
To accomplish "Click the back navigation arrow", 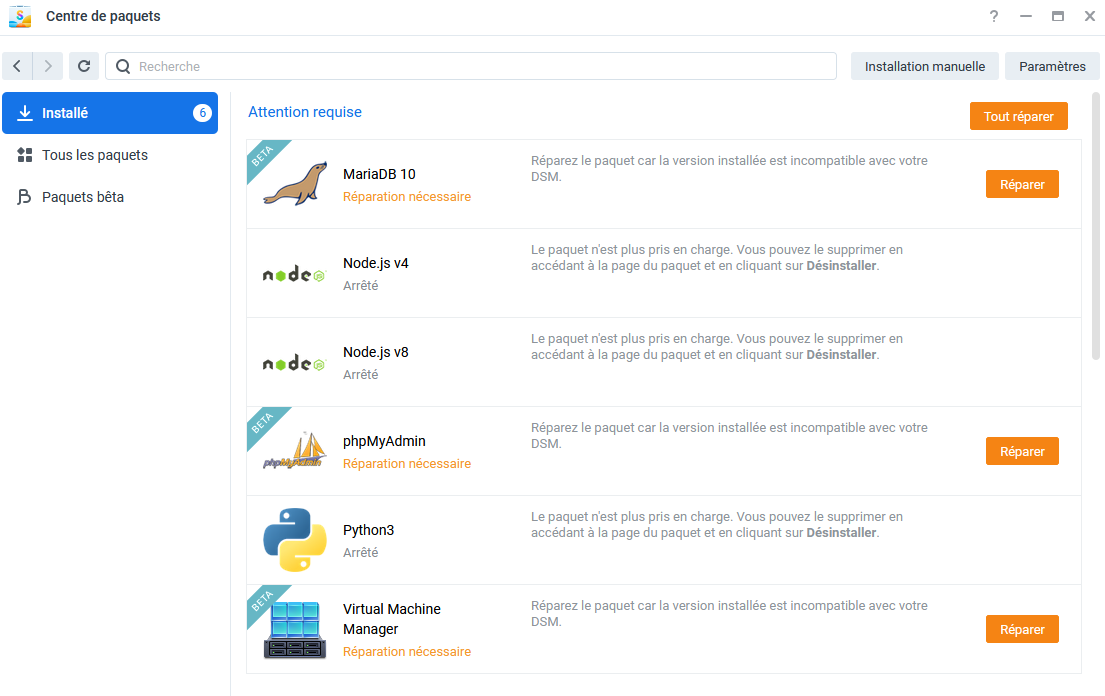I will point(18,66).
